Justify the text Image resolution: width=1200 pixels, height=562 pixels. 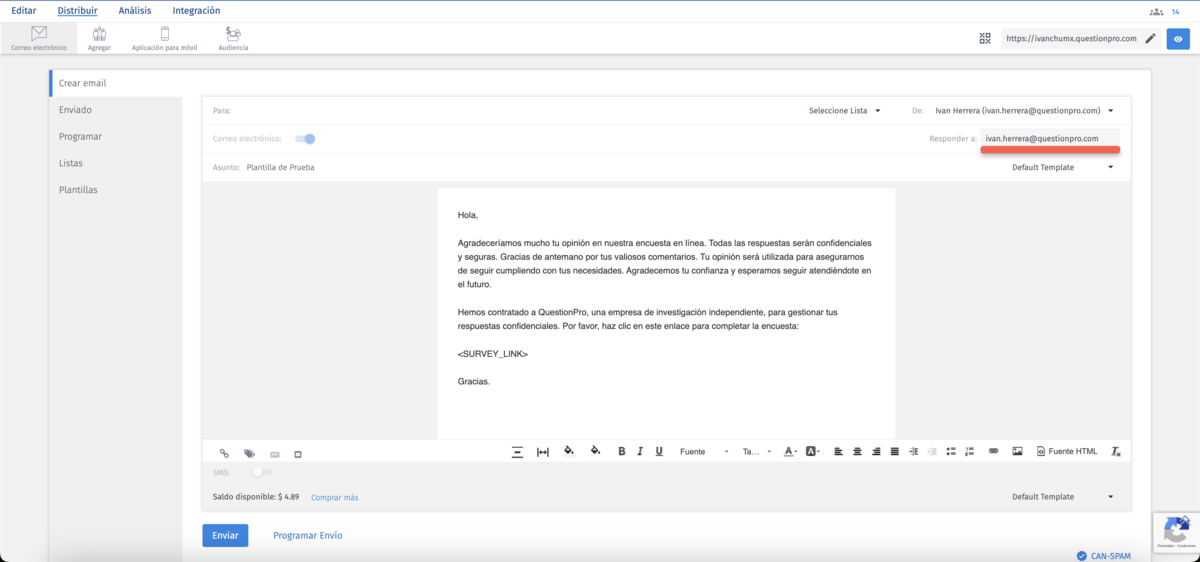click(895, 452)
